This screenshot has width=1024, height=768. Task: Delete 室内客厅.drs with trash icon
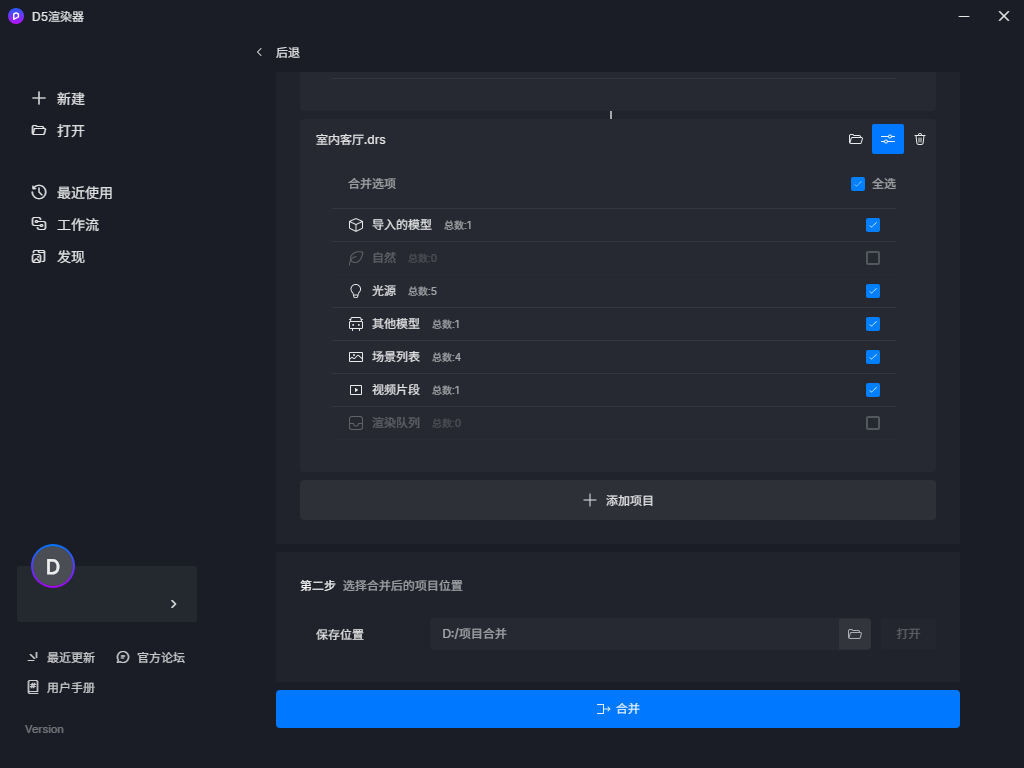[x=920, y=139]
